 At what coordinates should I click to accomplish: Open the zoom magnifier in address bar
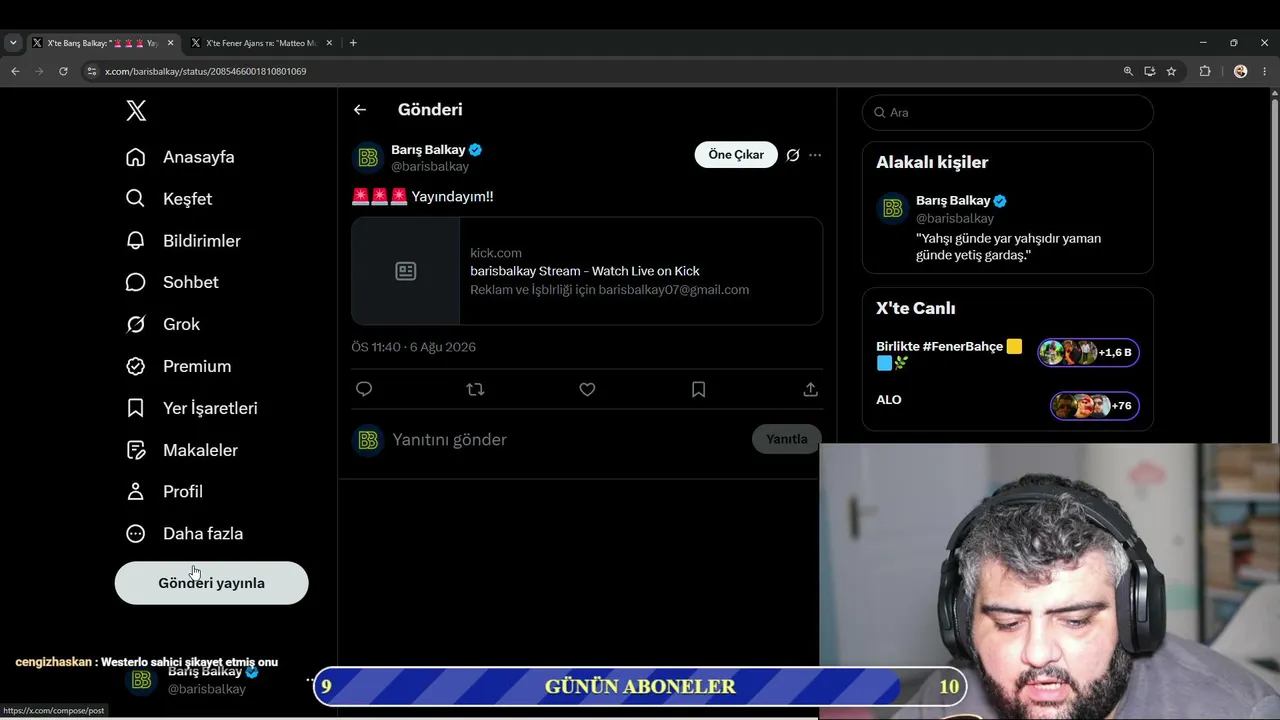pyautogui.click(x=1128, y=71)
